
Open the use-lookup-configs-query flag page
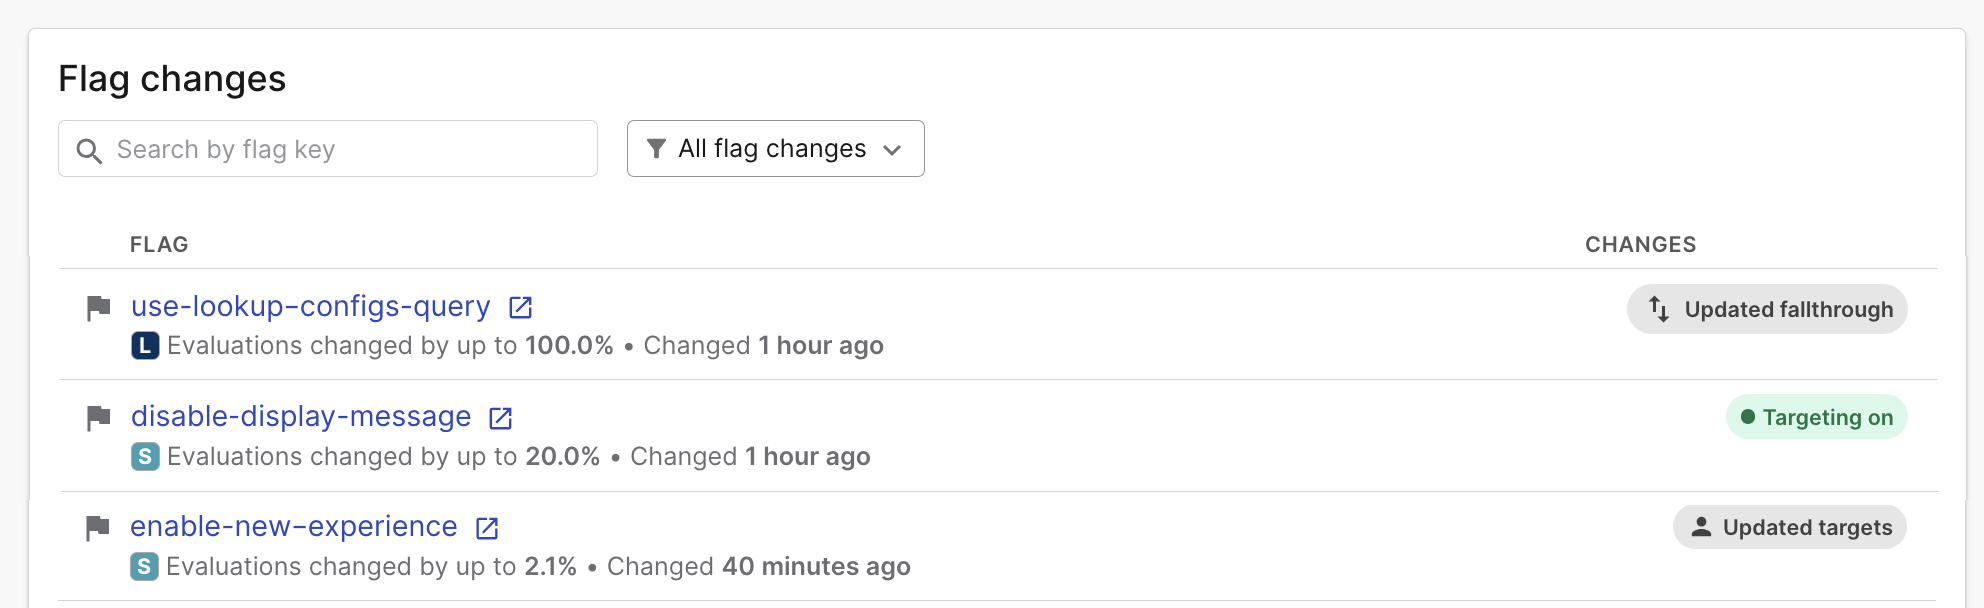(310, 306)
